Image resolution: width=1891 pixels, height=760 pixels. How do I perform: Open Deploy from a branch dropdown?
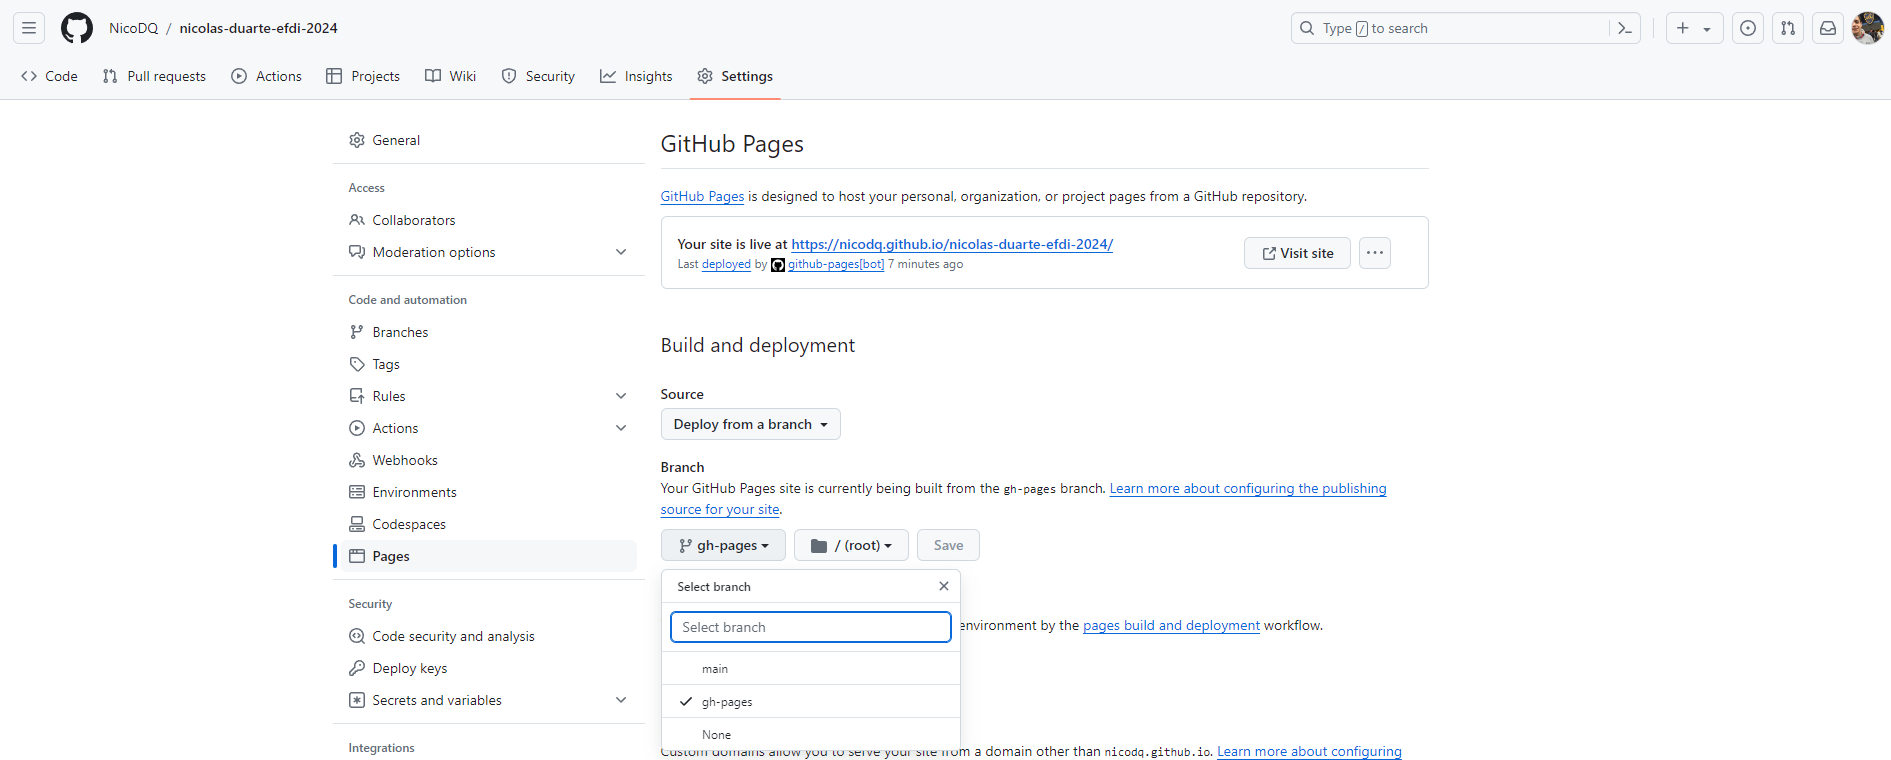click(x=751, y=424)
